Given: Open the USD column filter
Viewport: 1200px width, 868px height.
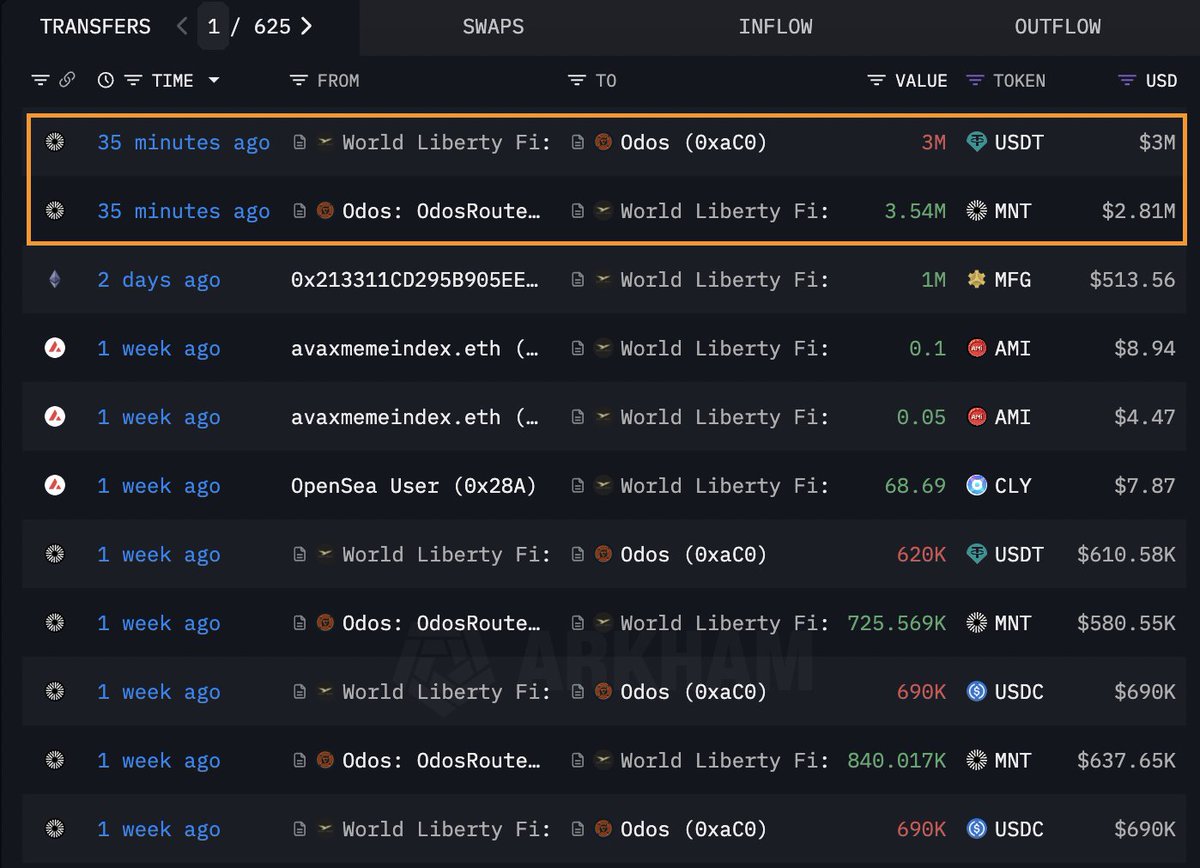Looking at the screenshot, I should 1127,80.
